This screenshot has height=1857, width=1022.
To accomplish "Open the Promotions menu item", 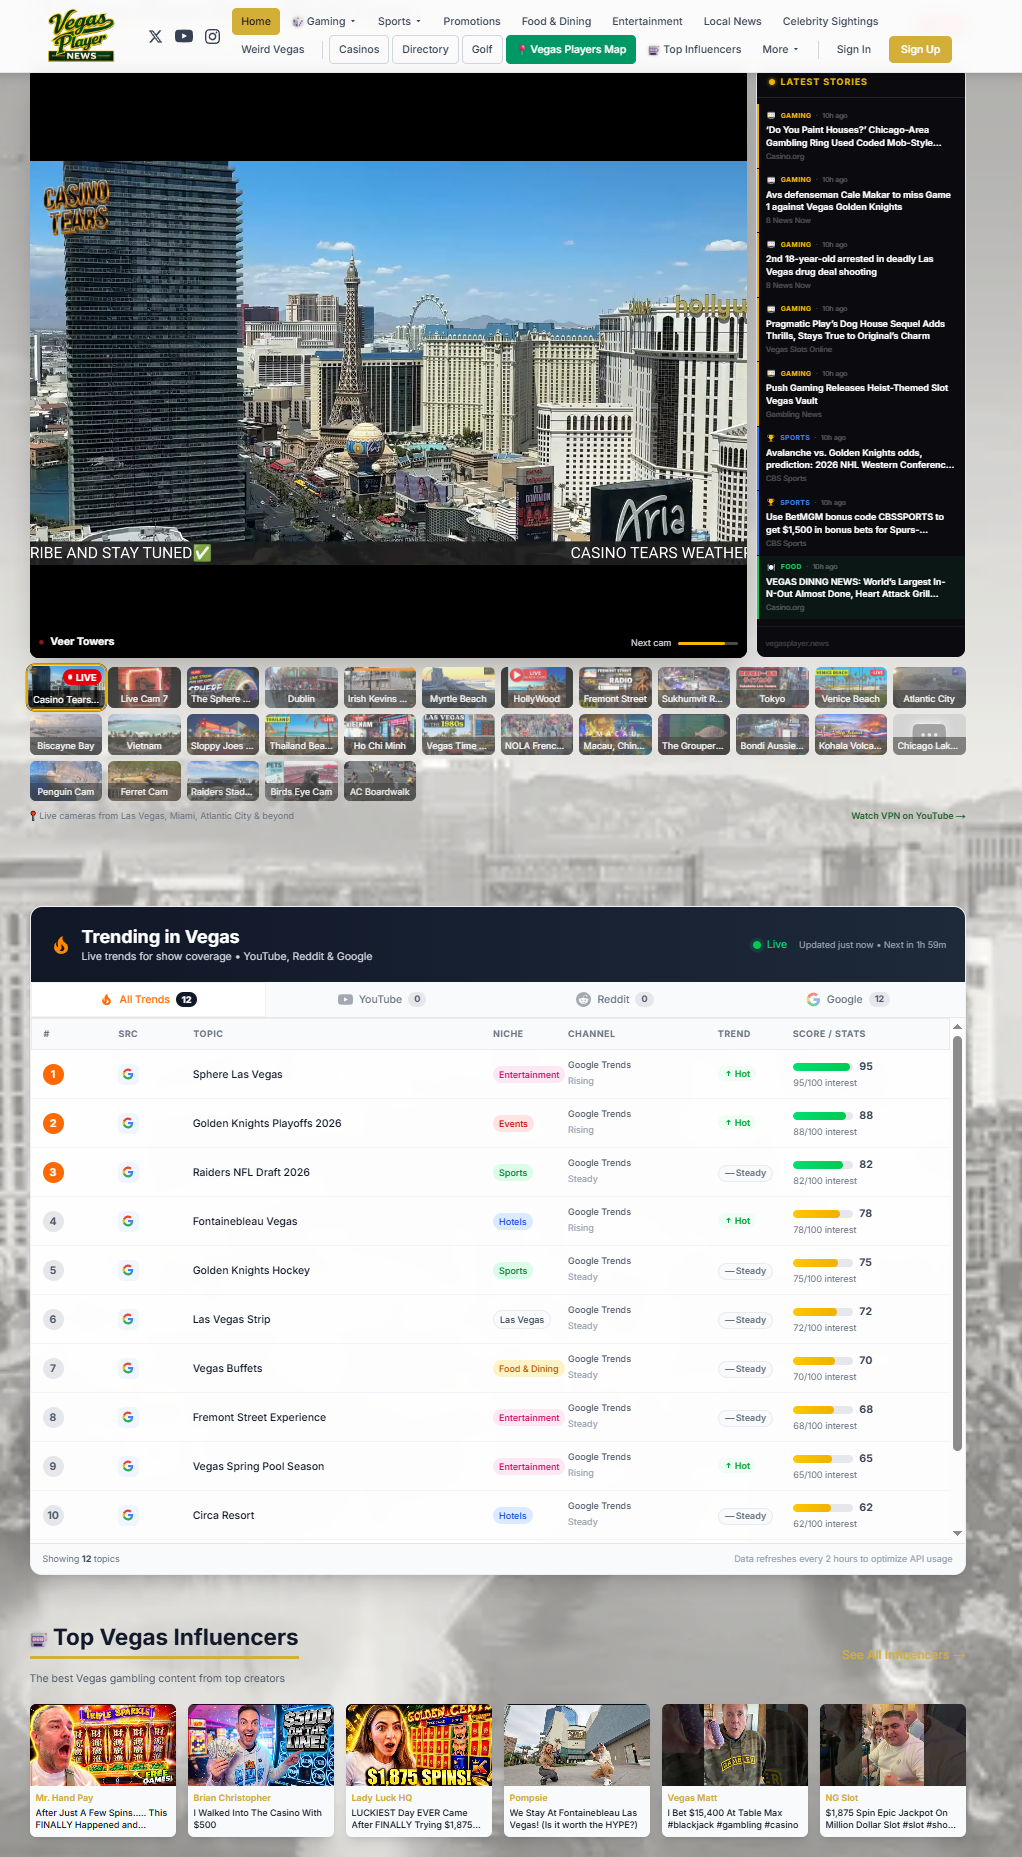I will pyautogui.click(x=472, y=21).
